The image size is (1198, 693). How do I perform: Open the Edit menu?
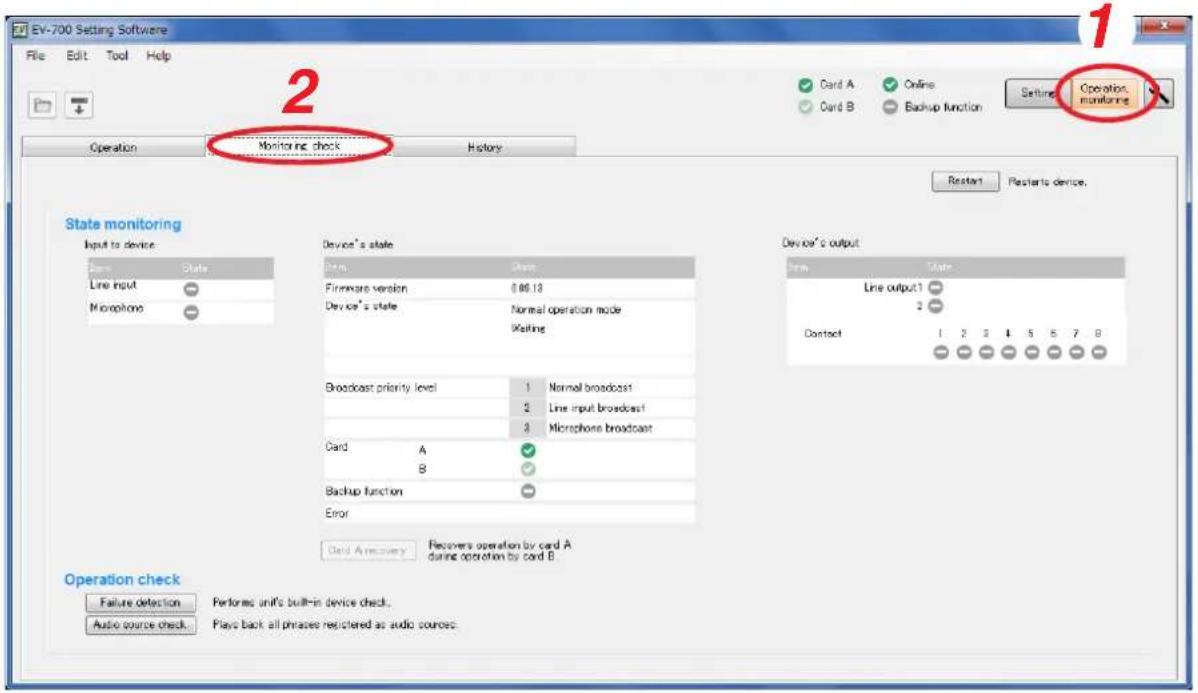(x=76, y=56)
